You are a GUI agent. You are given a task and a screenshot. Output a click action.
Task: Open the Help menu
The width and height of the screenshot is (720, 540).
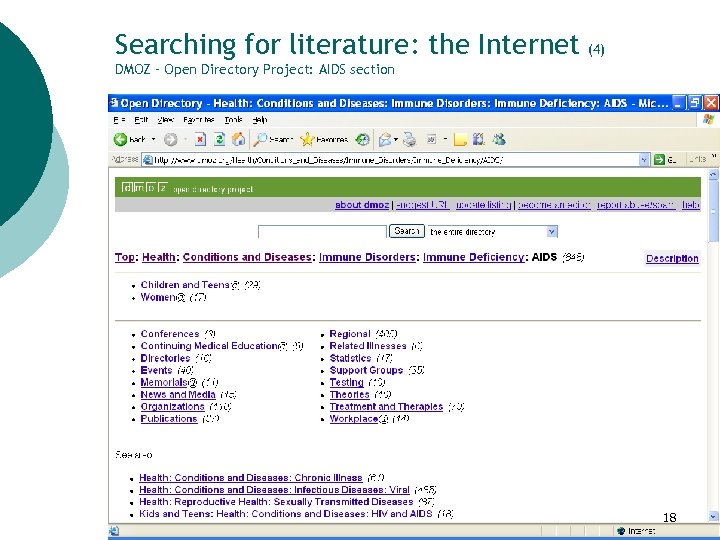coord(259,120)
